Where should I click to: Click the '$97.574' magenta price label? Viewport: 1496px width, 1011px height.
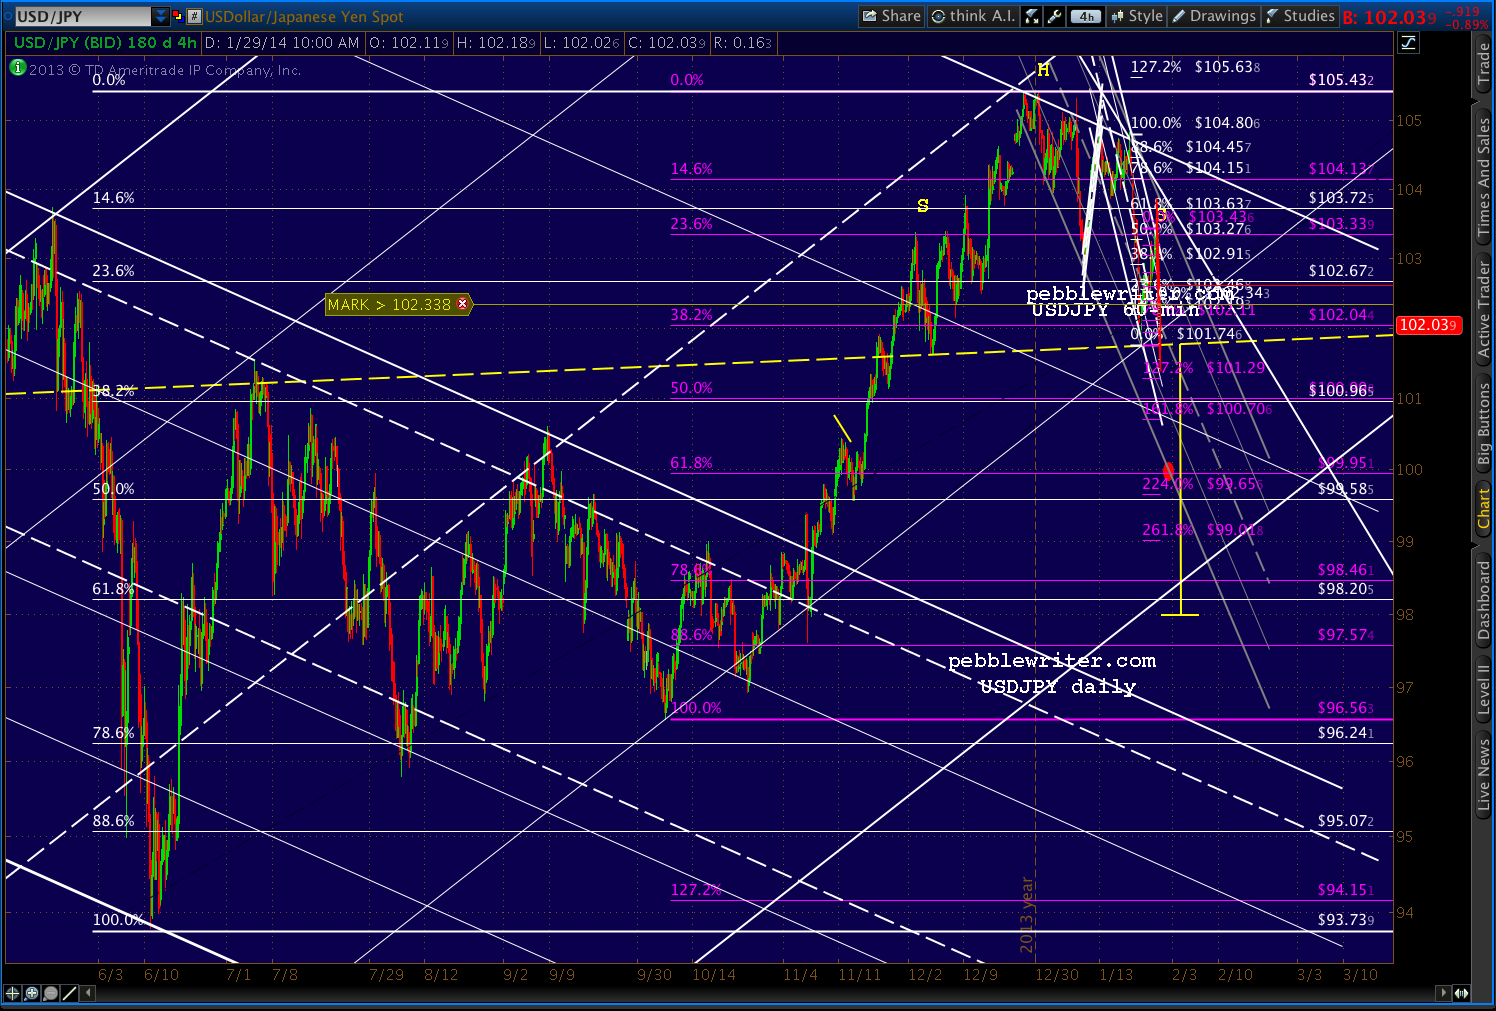(1346, 635)
